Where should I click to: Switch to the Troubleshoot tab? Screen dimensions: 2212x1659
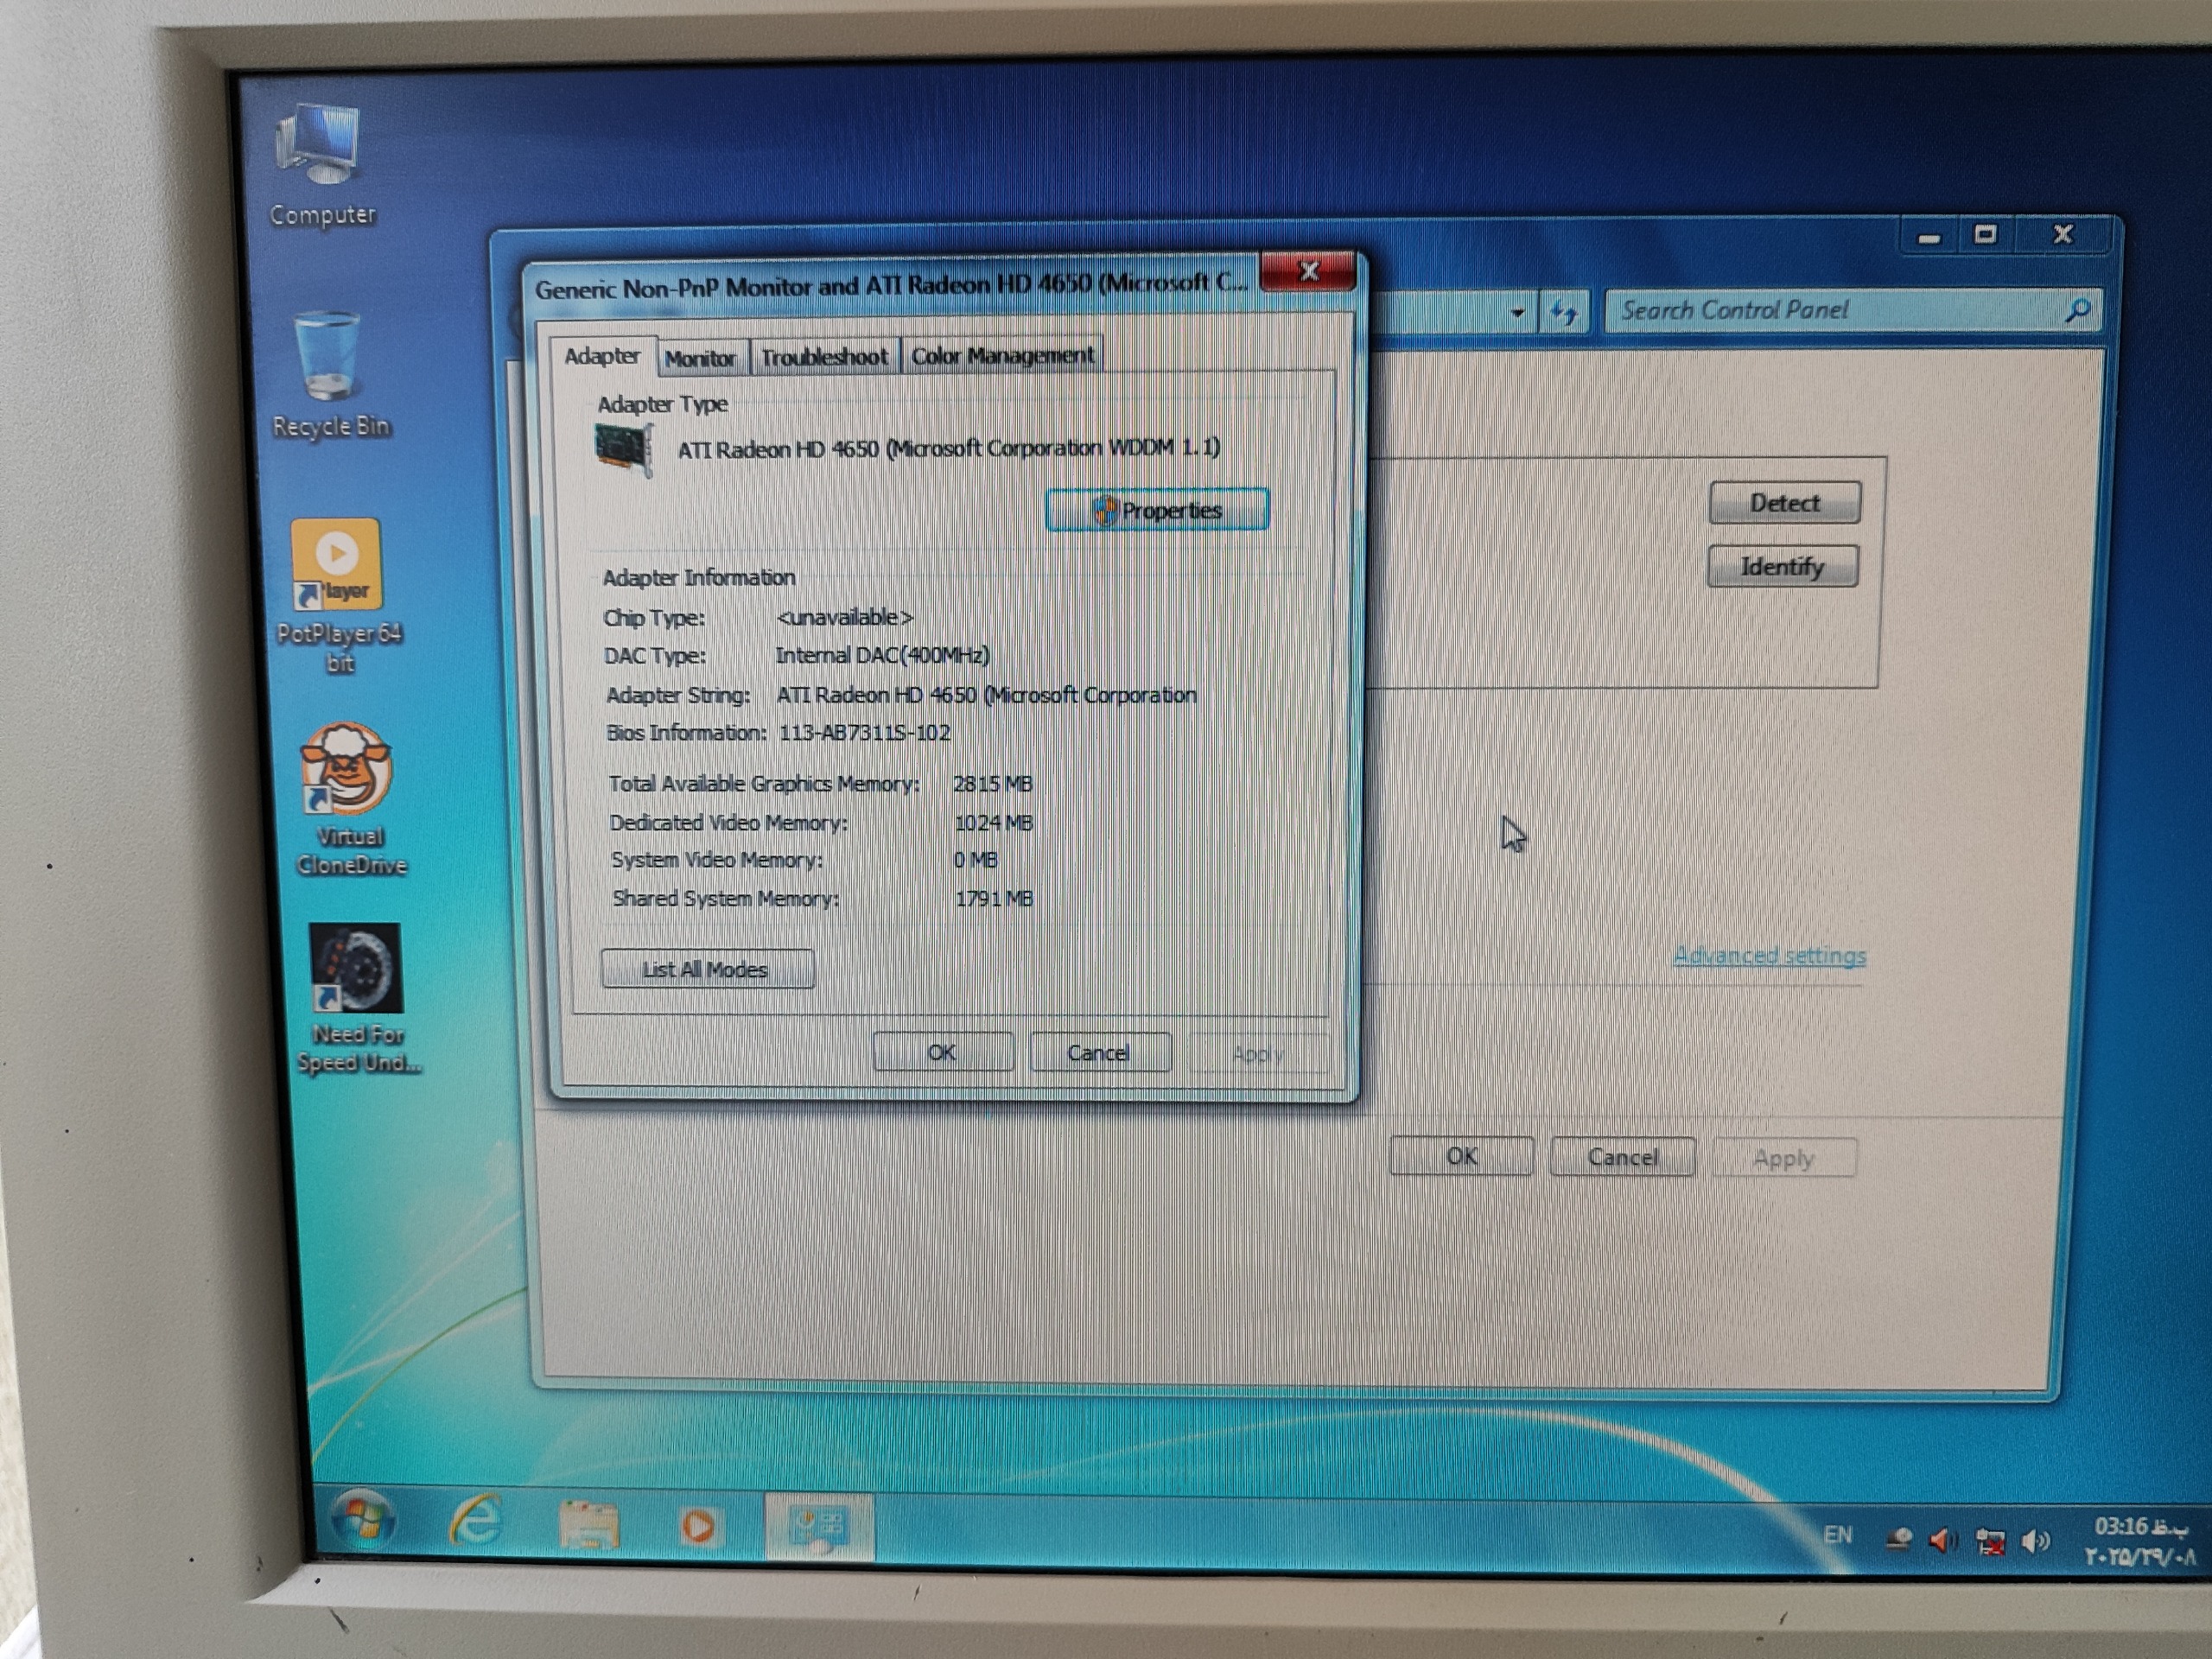(825, 357)
